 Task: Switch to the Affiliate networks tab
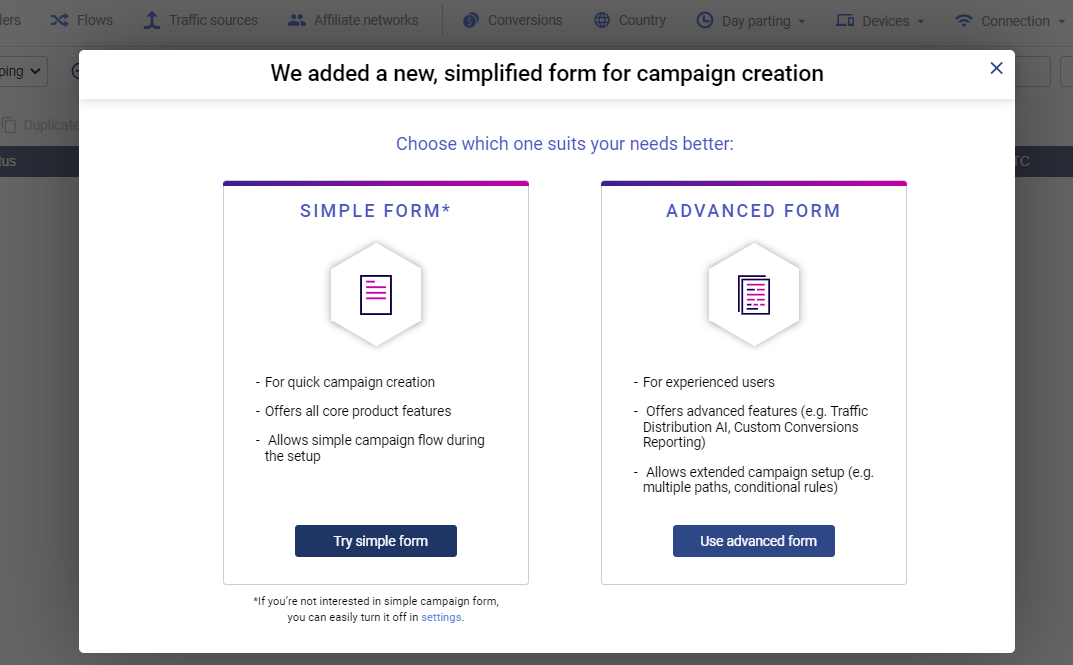click(x=366, y=20)
